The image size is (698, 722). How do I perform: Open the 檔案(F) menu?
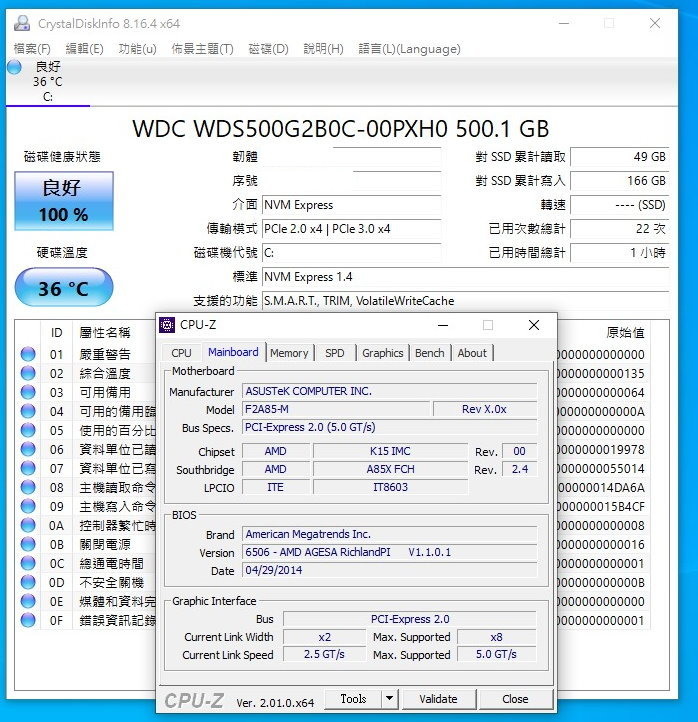pos(32,49)
